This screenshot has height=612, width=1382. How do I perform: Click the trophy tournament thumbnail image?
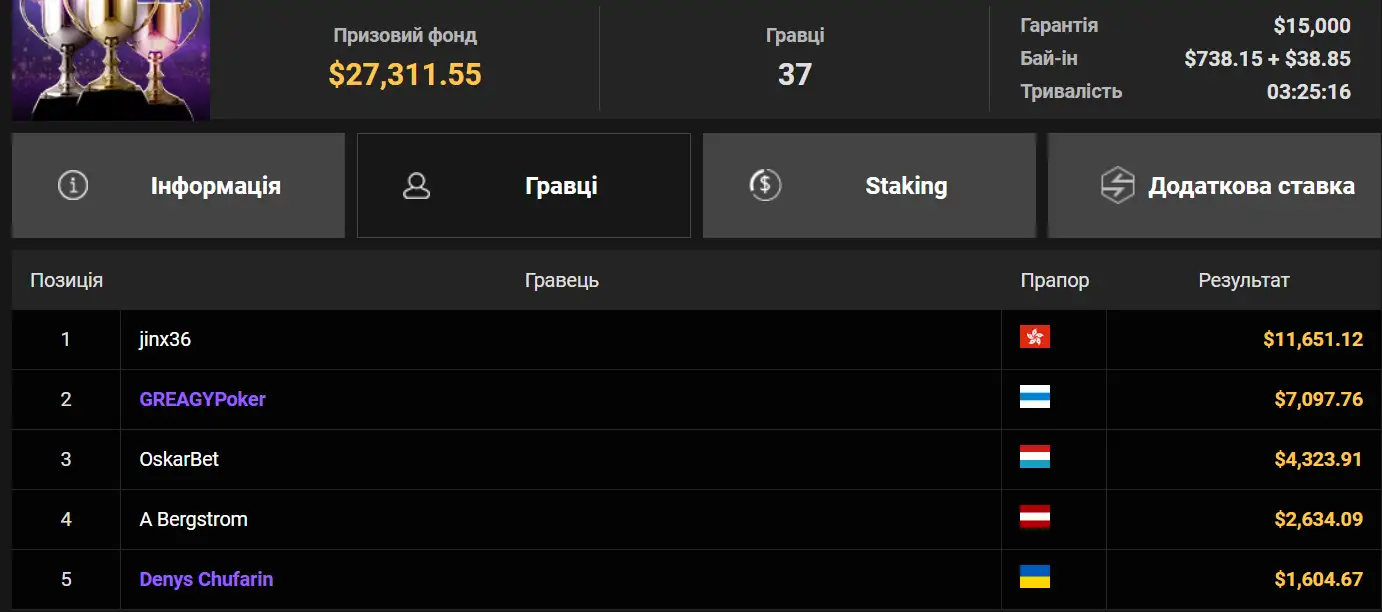110,58
